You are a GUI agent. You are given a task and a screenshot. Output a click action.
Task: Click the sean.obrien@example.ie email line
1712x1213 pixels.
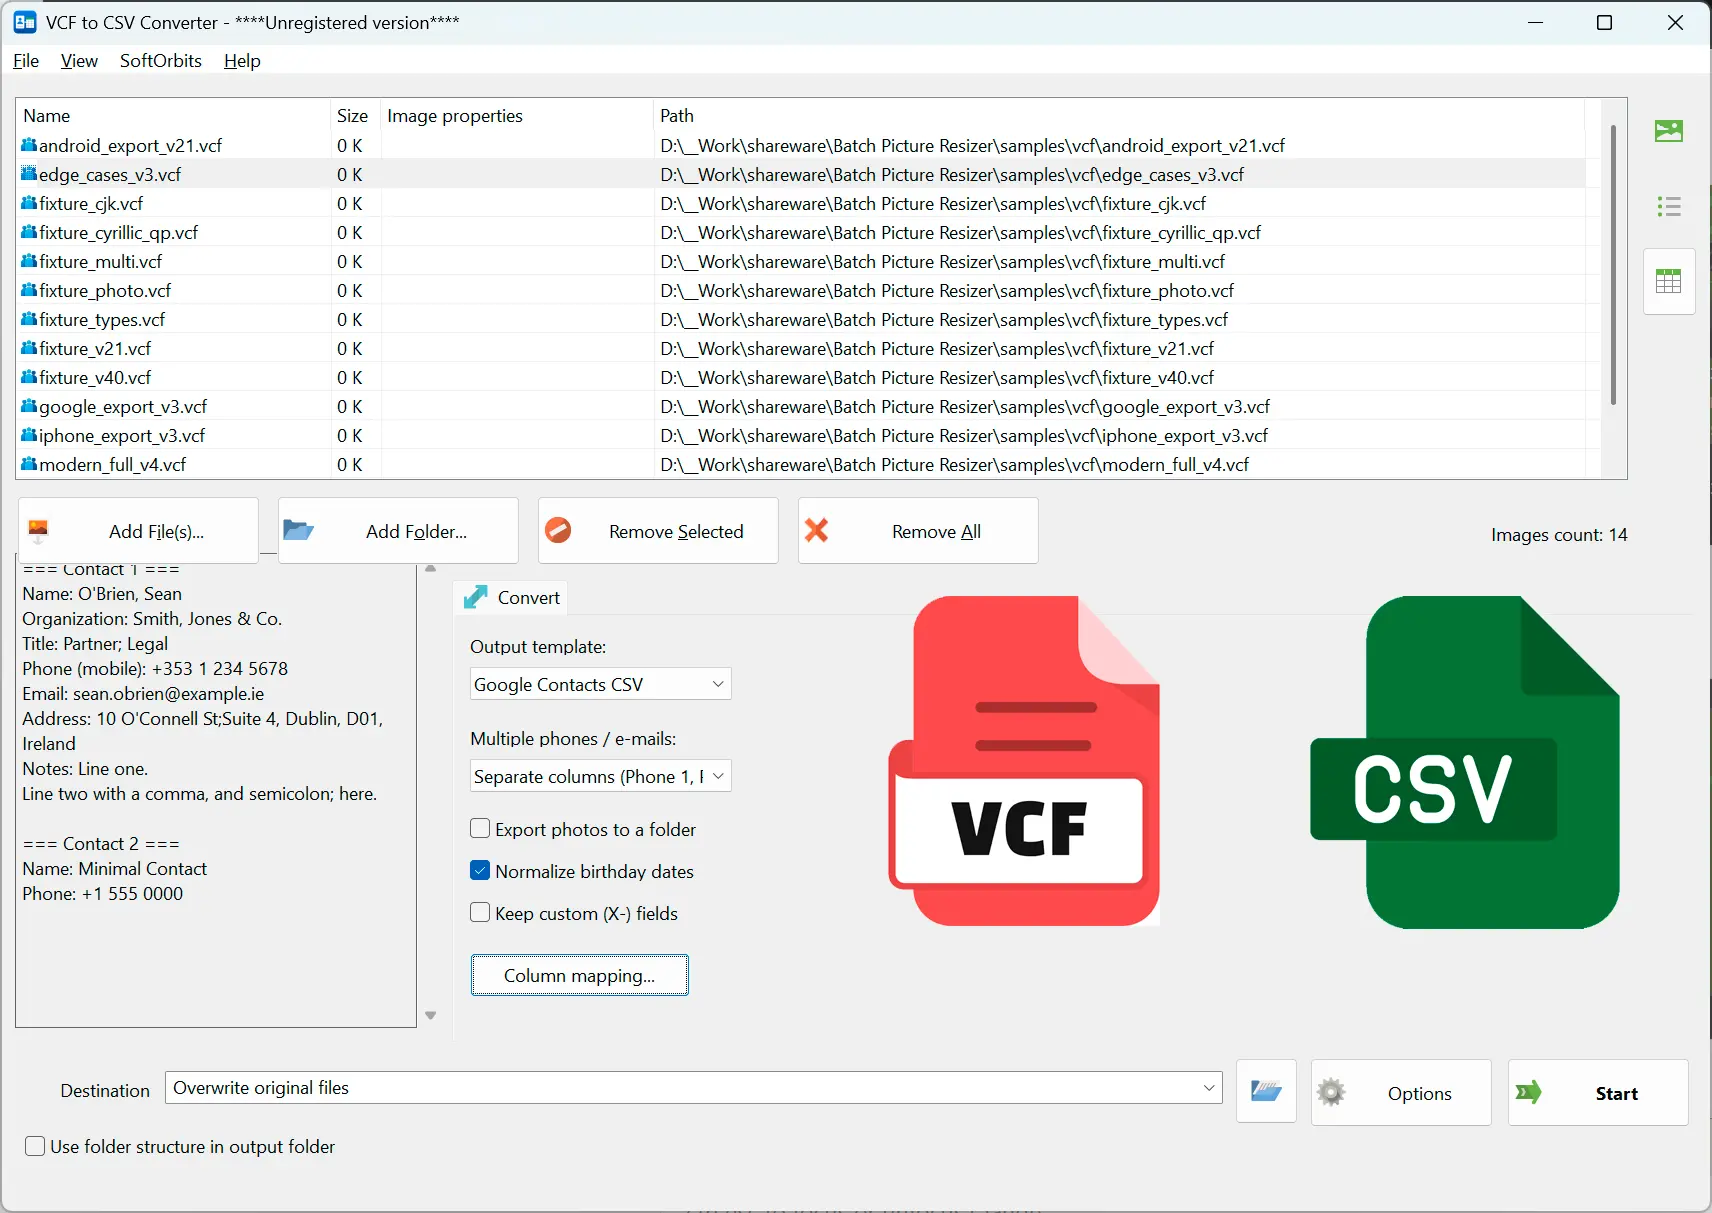pos(143,694)
